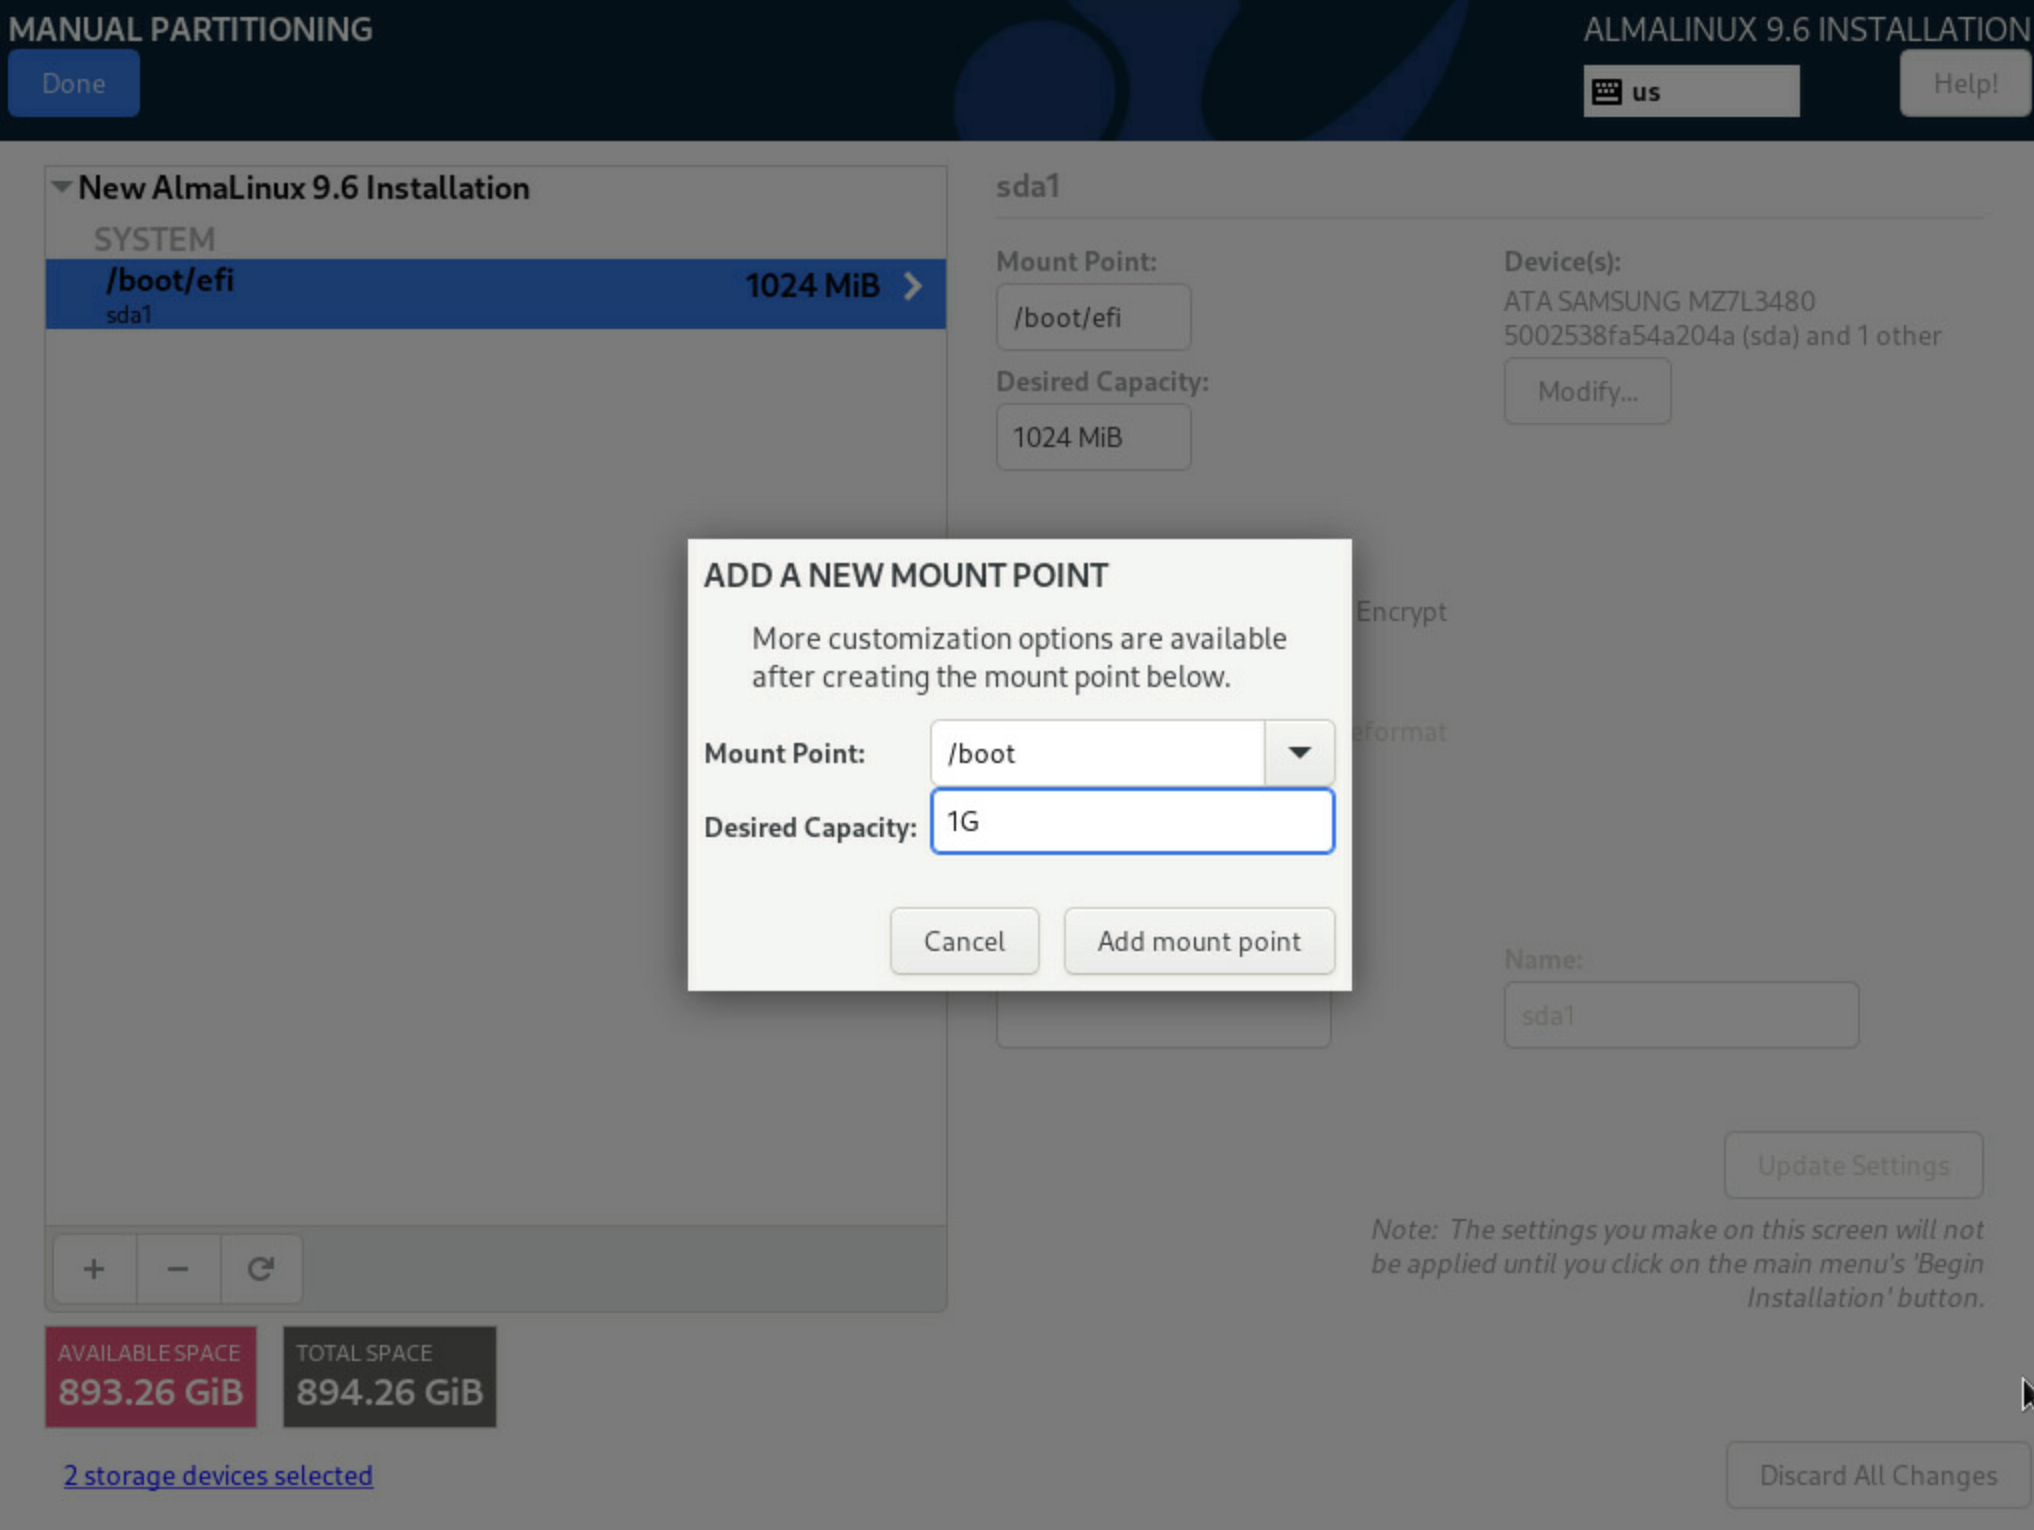Click the minus icon to remove mount point
The image size is (2034, 1530).
[x=178, y=1269]
